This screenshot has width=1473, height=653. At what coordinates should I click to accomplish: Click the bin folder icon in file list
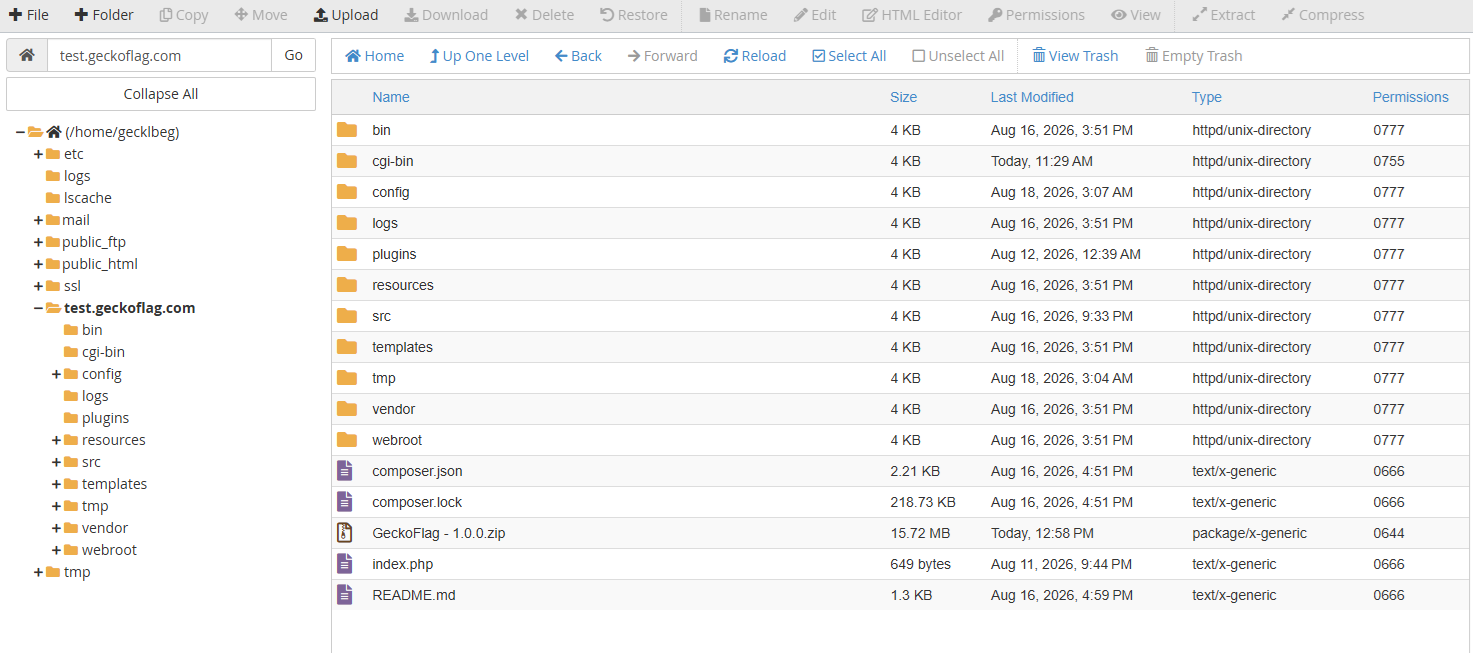tap(347, 130)
